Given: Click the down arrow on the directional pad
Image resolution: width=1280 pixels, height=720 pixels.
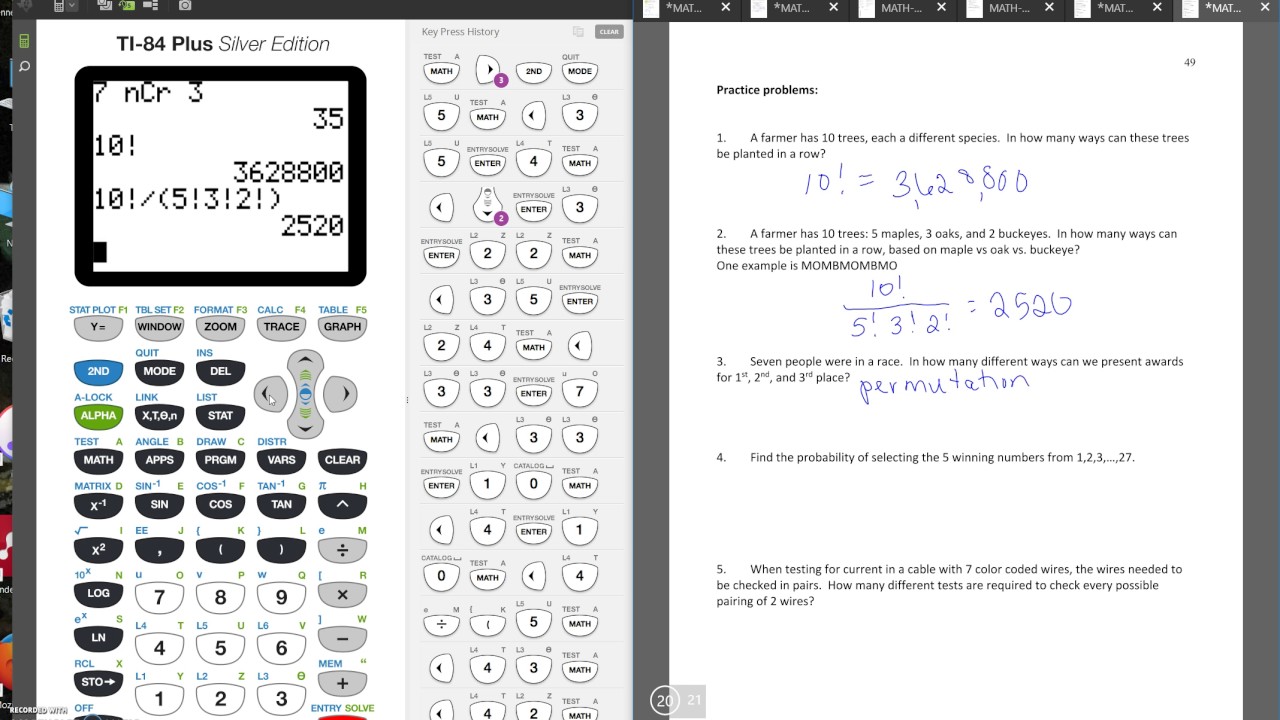Looking at the screenshot, I should (305, 426).
